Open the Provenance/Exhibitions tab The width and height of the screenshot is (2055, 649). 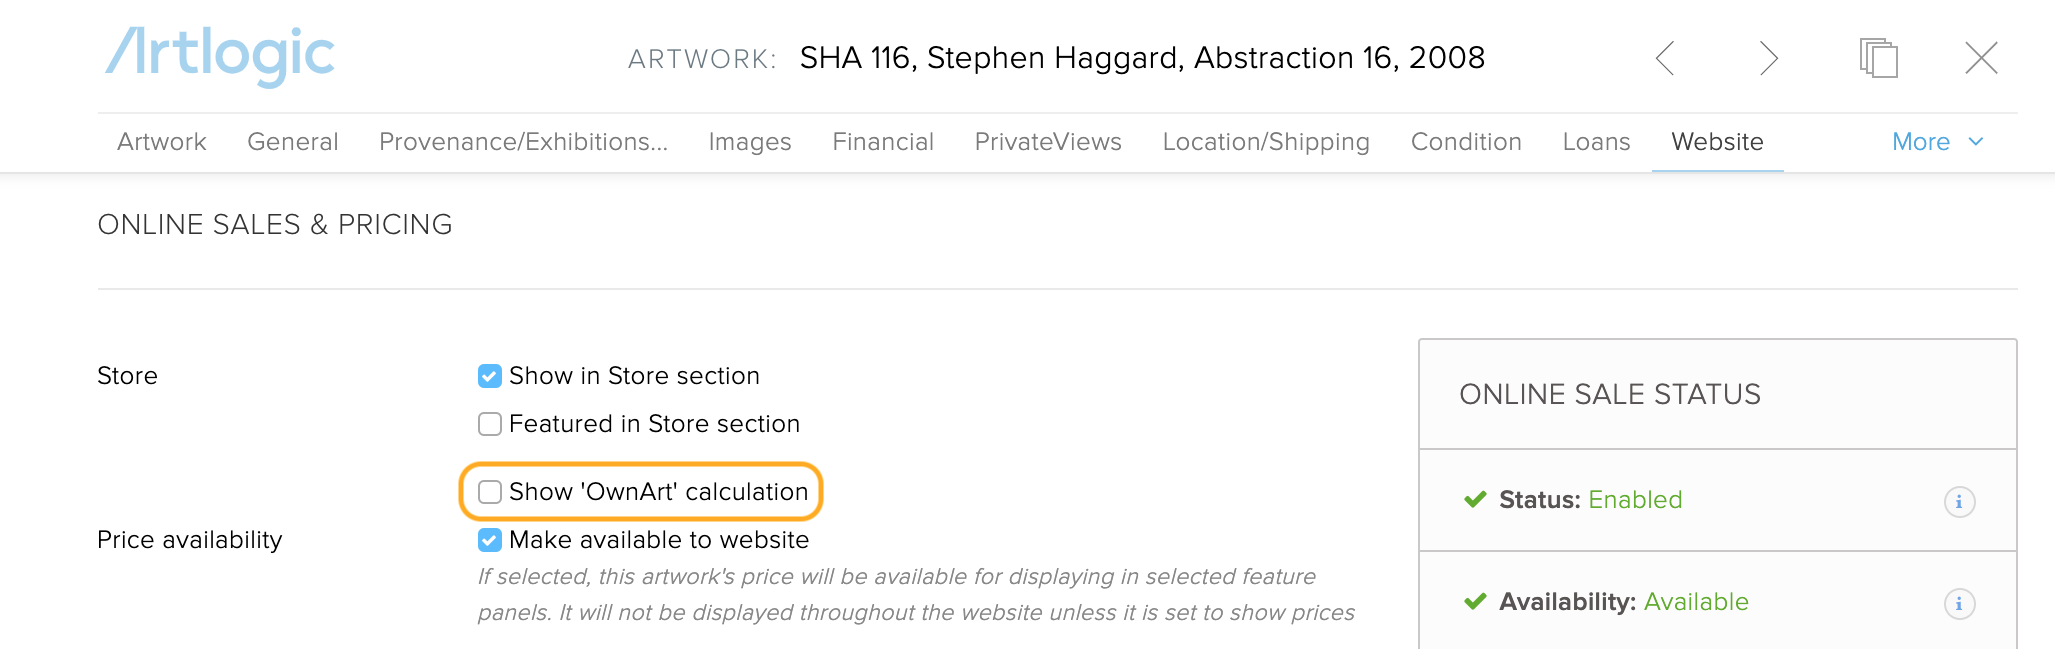[523, 142]
